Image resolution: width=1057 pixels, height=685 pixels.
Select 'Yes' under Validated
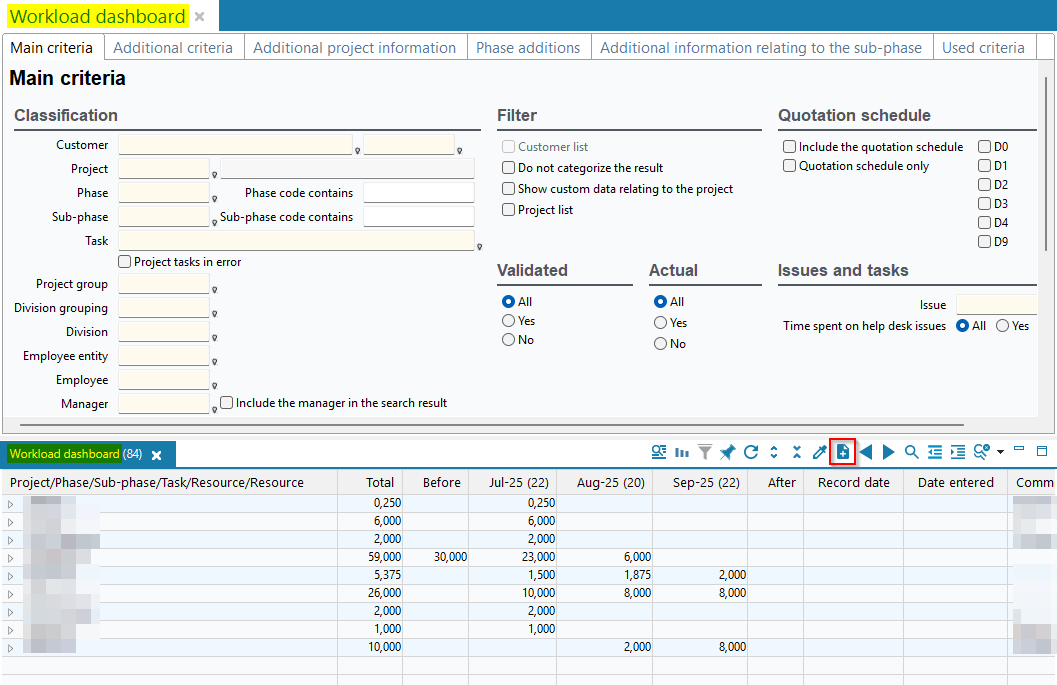click(x=509, y=321)
